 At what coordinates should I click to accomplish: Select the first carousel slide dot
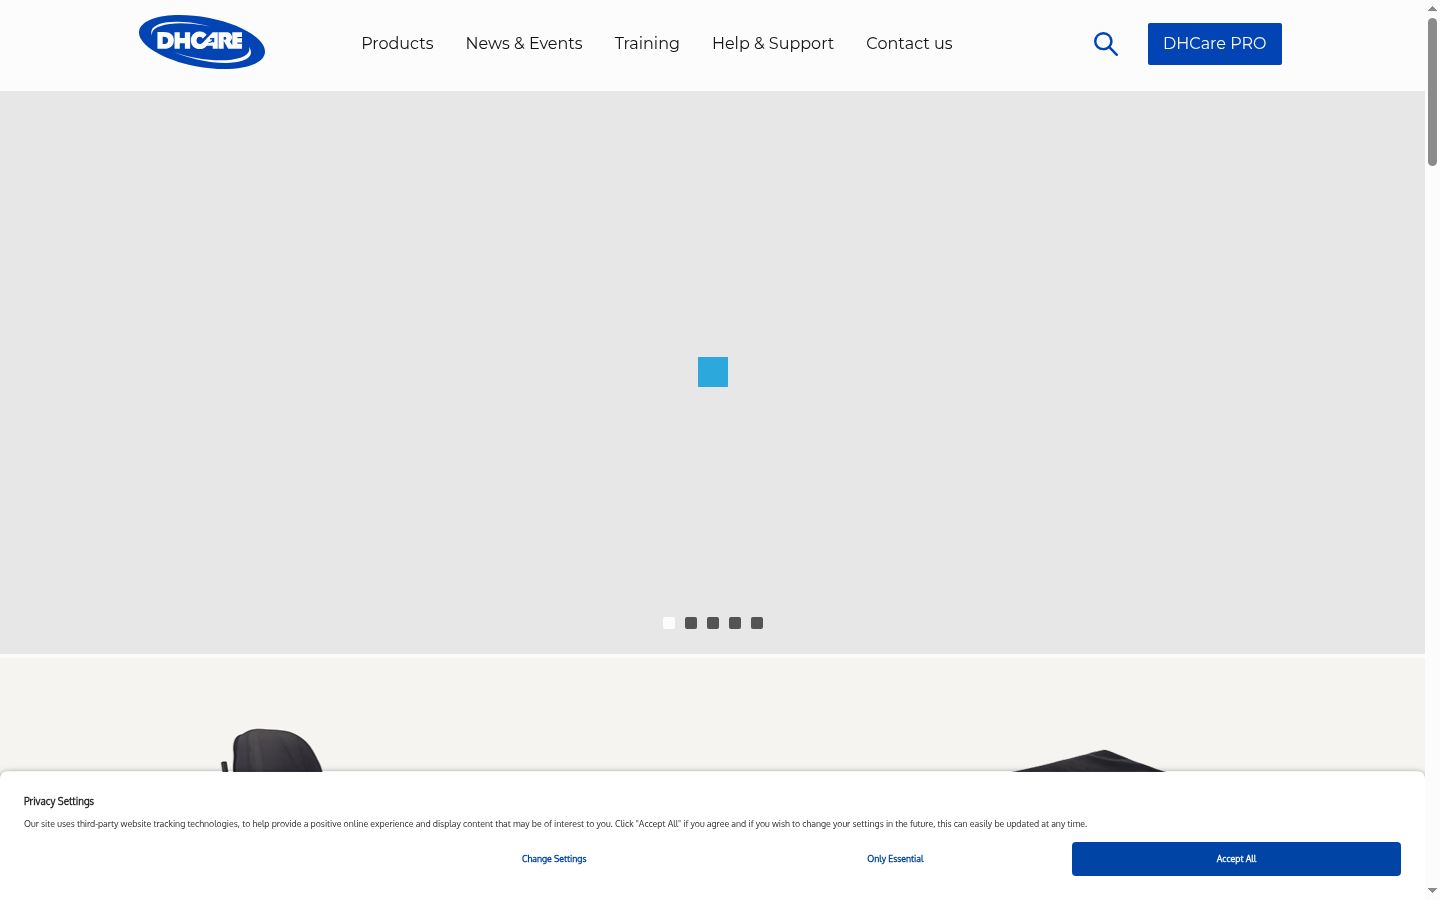pyautogui.click(x=669, y=623)
